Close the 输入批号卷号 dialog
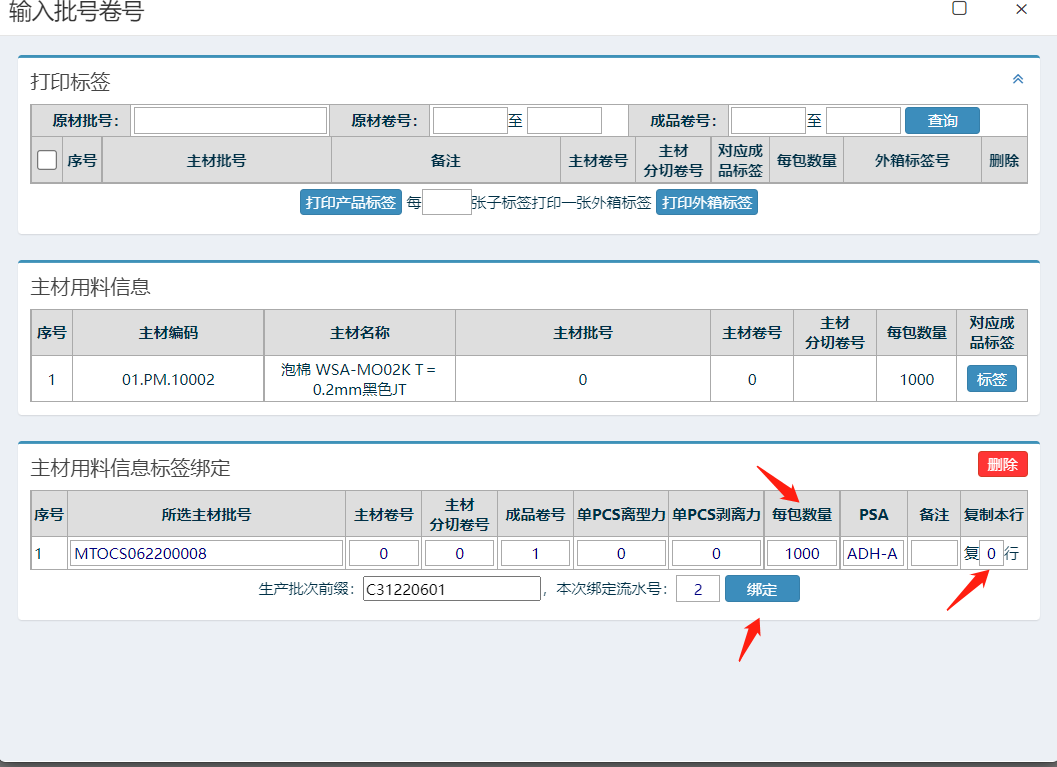 coord(1021,9)
